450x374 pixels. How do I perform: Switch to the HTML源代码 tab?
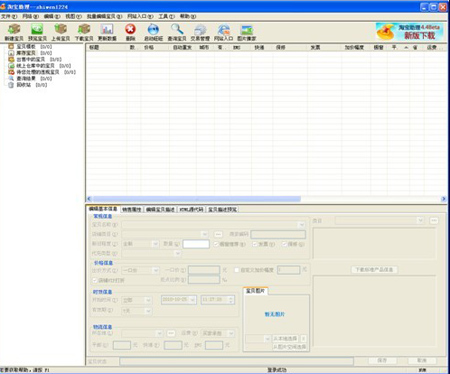[191, 209]
